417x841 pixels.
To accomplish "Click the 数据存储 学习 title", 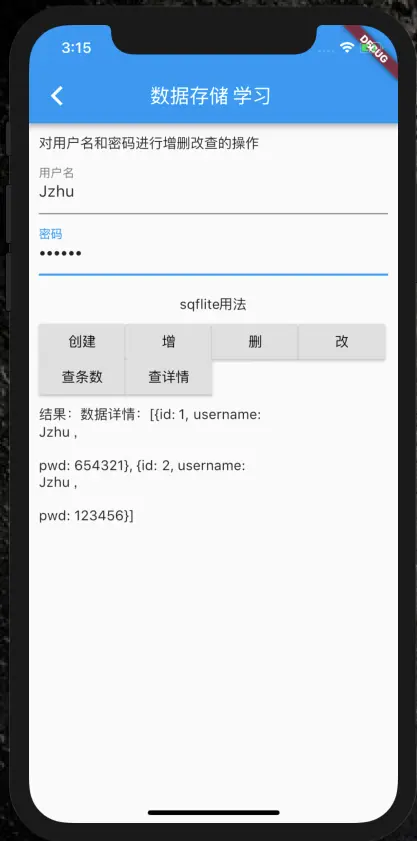I will 210,97.
